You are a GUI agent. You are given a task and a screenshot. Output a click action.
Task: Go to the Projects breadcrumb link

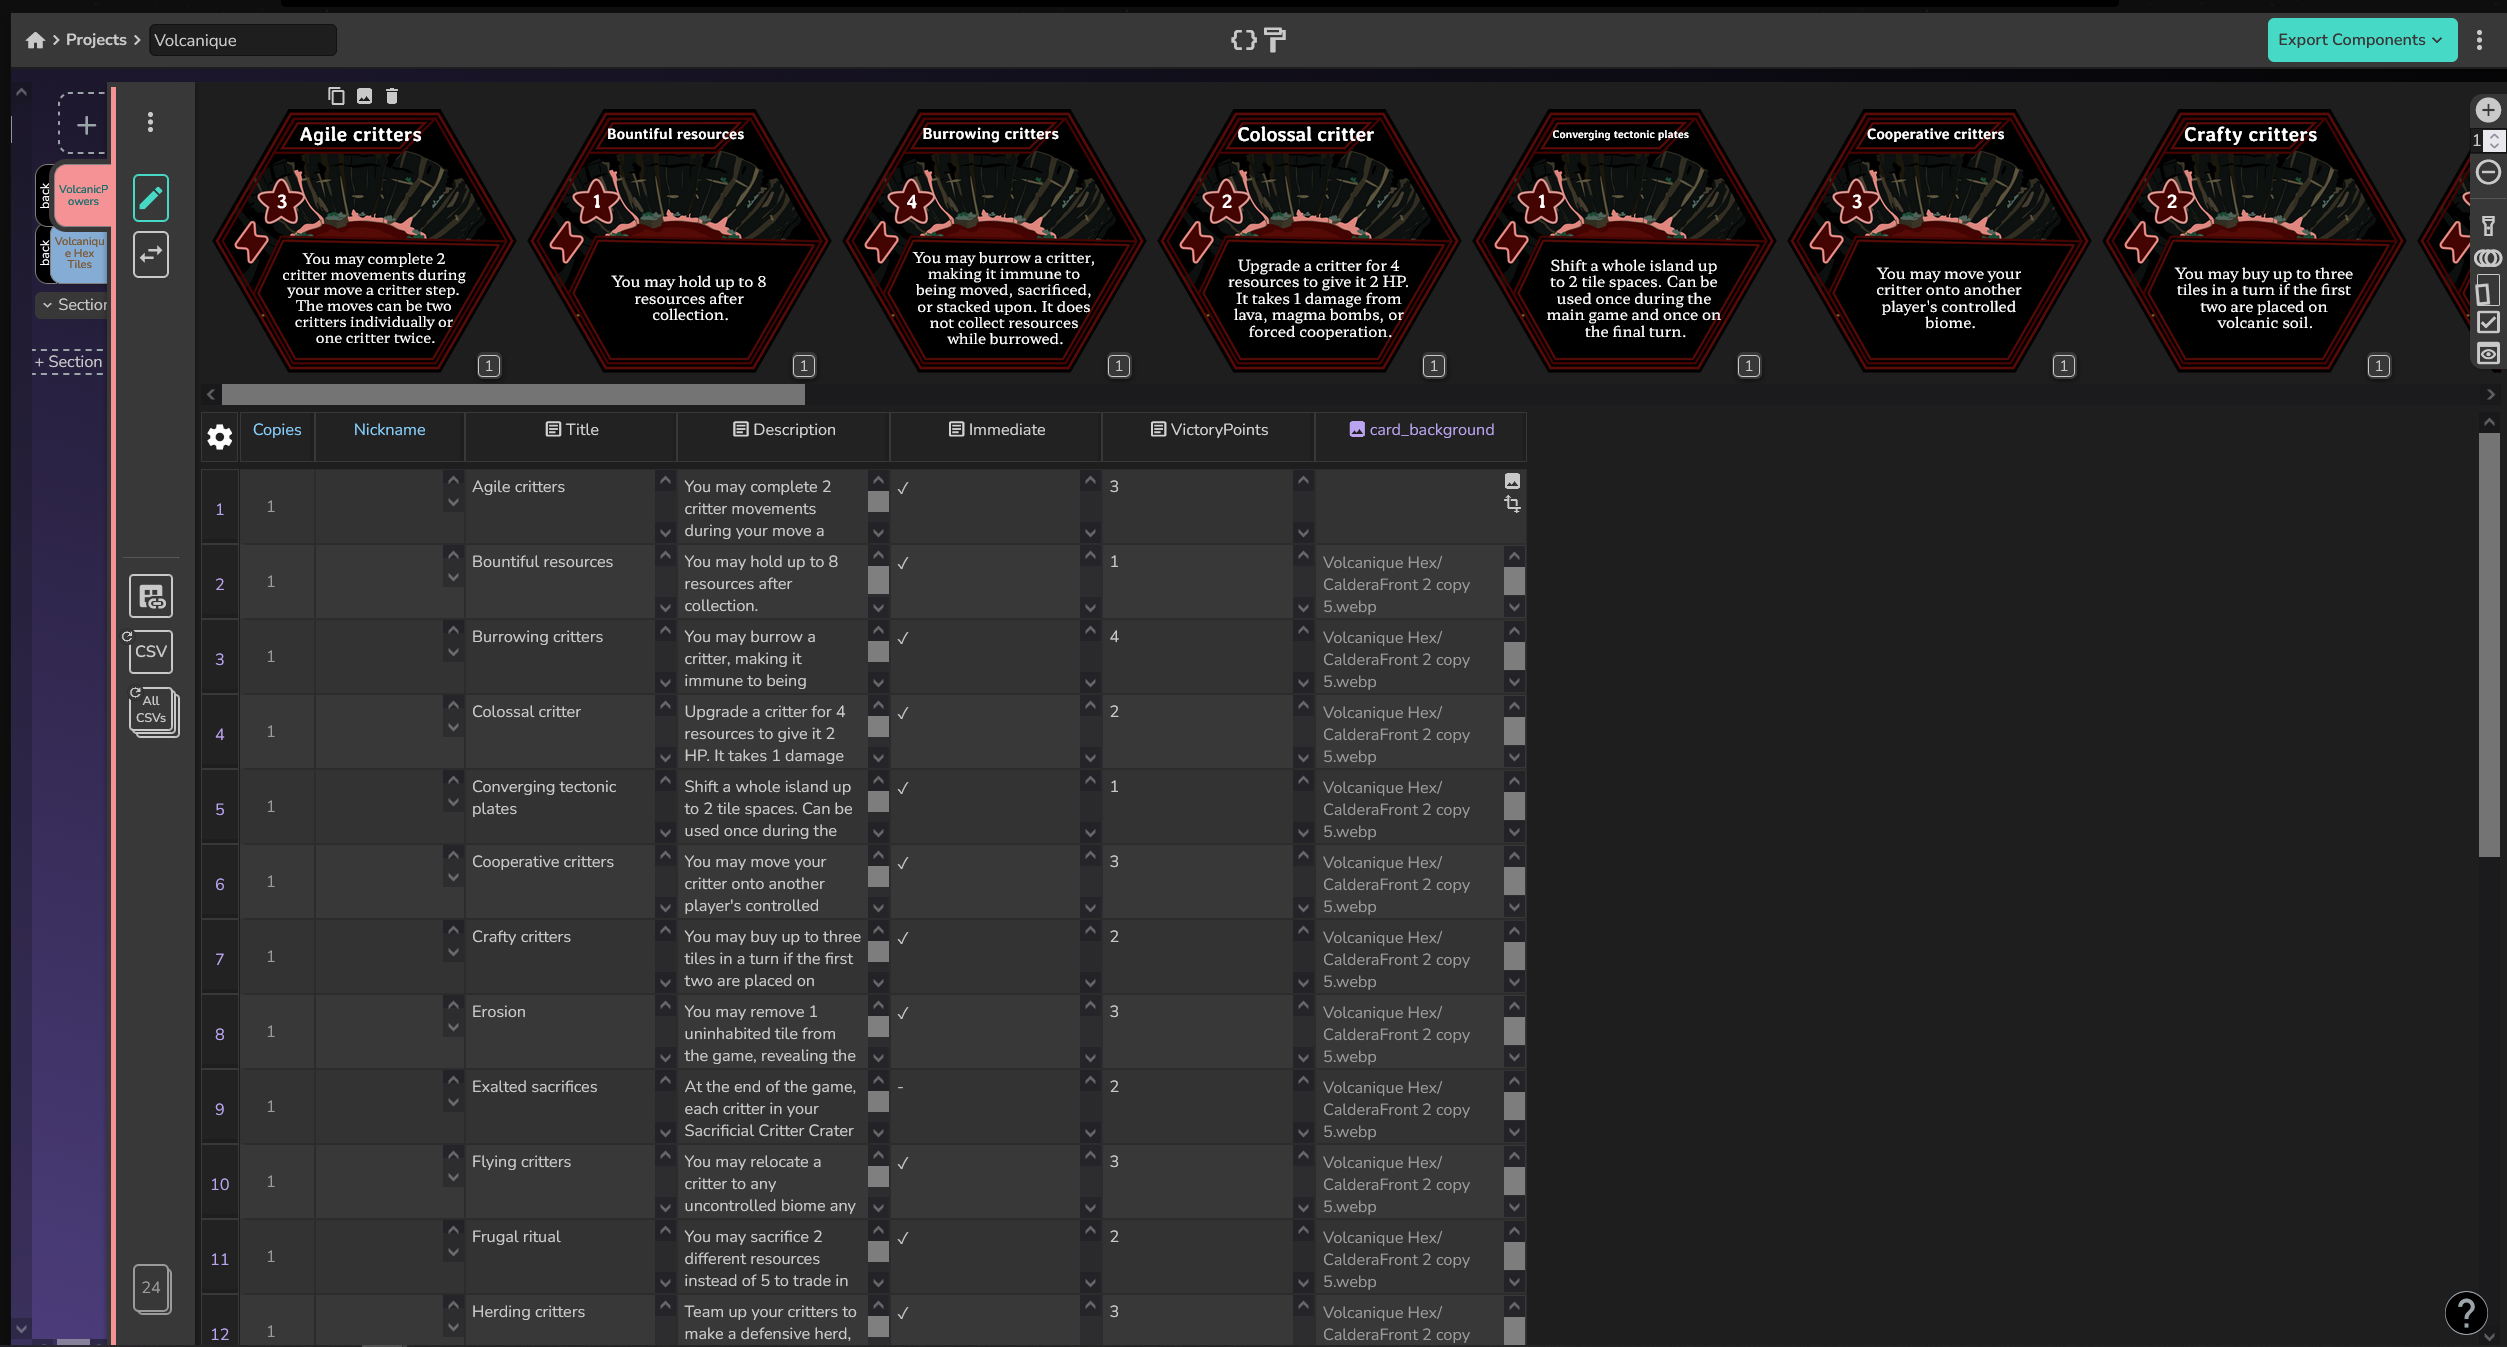coord(96,40)
